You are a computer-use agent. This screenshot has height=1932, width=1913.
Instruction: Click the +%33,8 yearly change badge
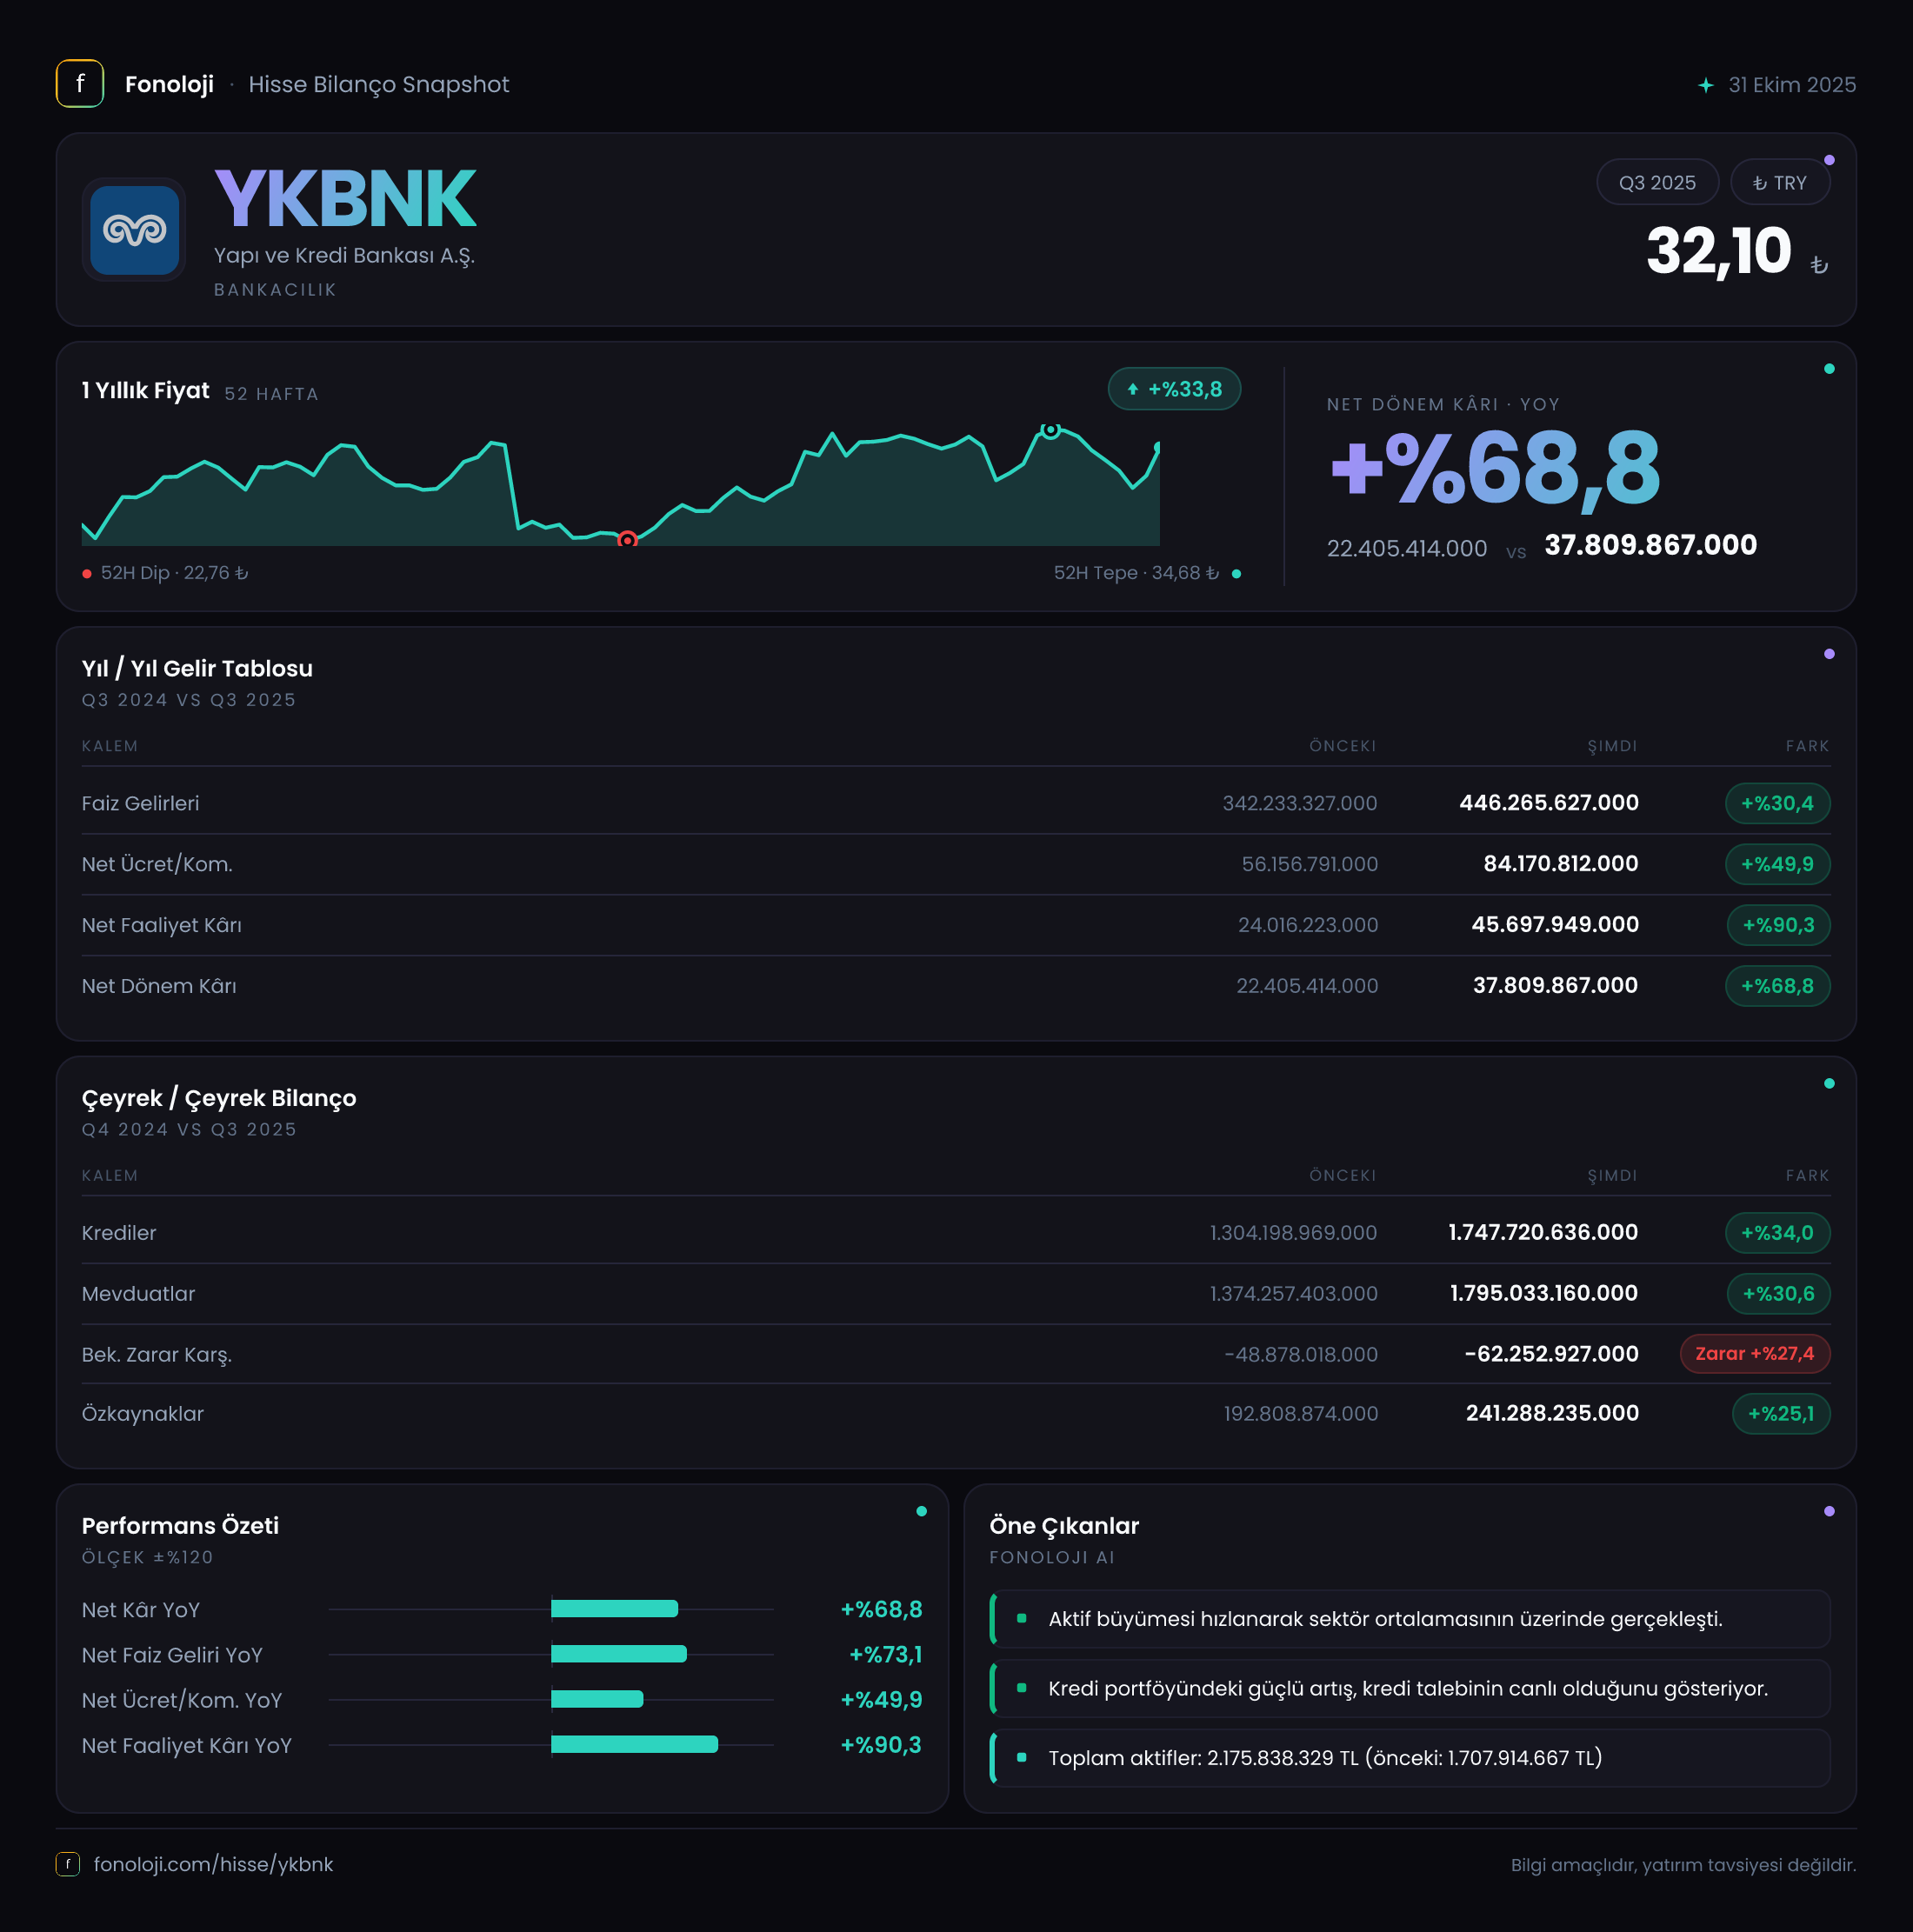click(x=1174, y=389)
